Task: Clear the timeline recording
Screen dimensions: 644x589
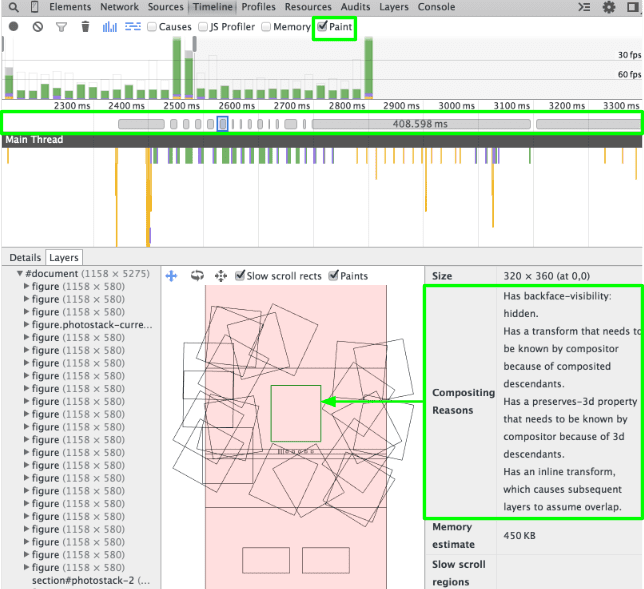Action: point(37,27)
